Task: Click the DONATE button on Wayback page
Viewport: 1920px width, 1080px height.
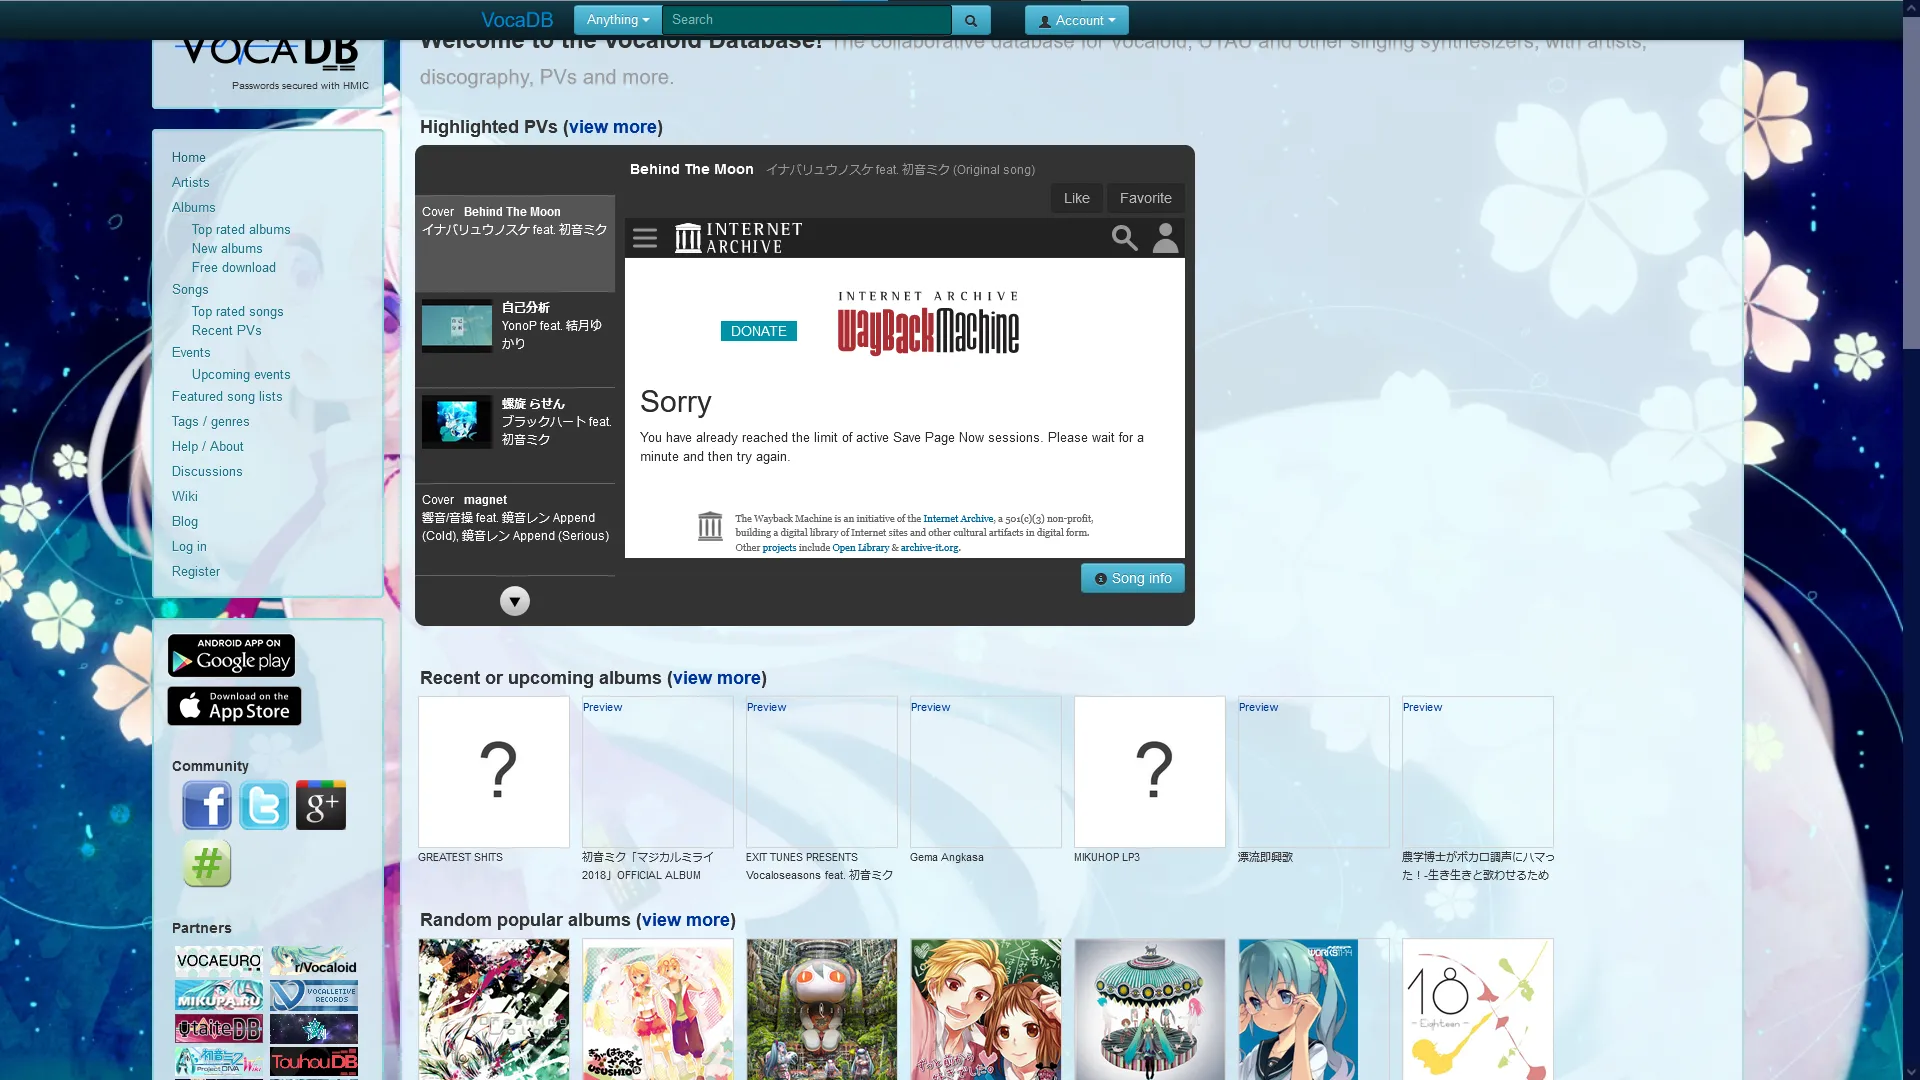Action: [x=758, y=331]
